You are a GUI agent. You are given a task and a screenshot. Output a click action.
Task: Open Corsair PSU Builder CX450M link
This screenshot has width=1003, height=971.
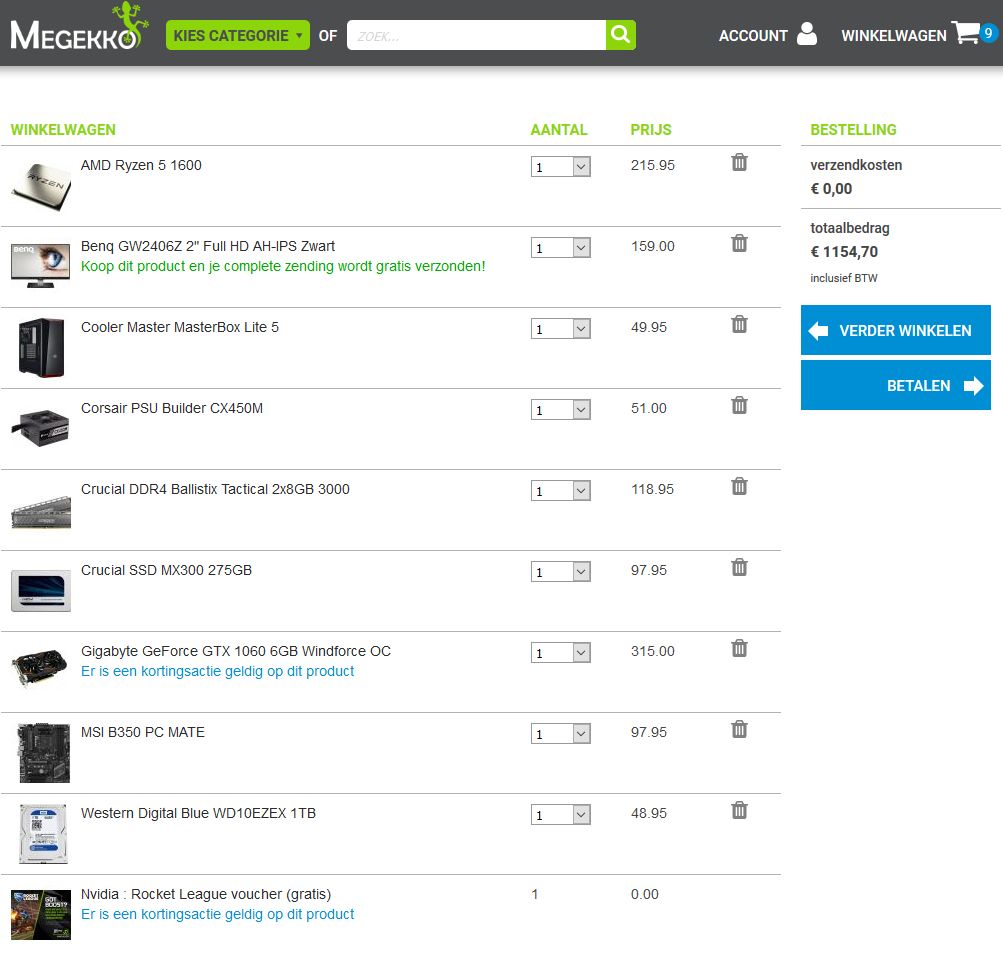click(171, 408)
